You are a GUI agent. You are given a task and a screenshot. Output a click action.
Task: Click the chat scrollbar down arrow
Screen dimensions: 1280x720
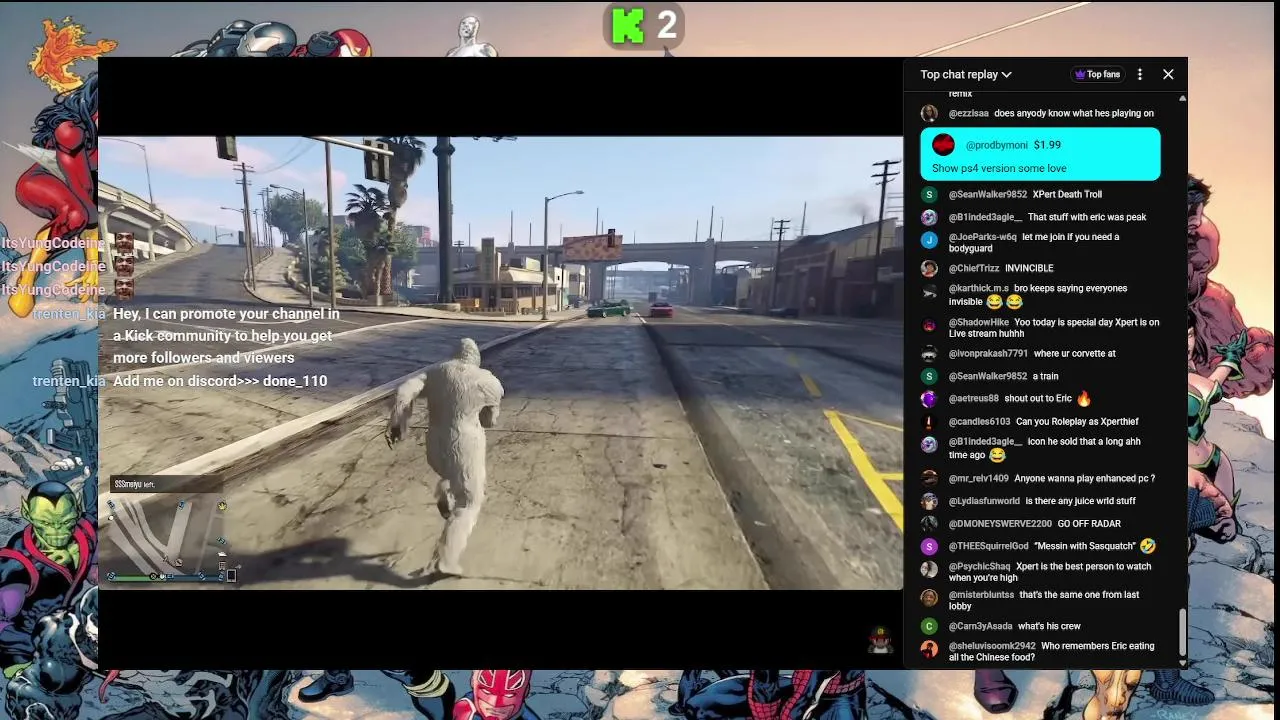pyautogui.click(x=1182, y=662)
